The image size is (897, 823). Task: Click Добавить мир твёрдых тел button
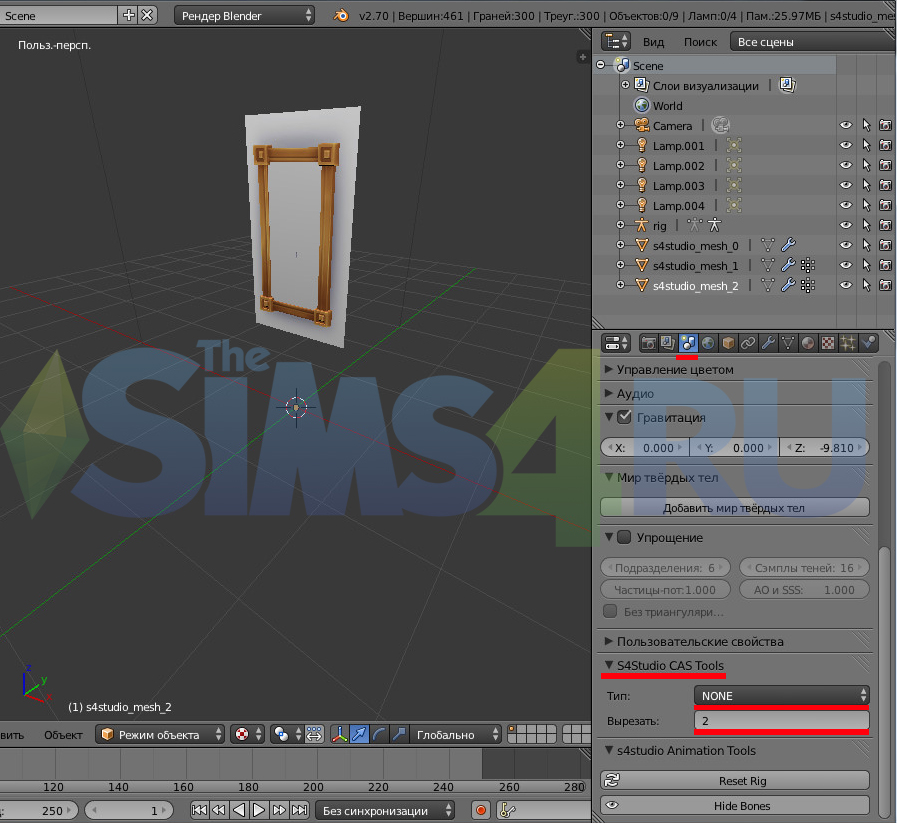(734, 508)
